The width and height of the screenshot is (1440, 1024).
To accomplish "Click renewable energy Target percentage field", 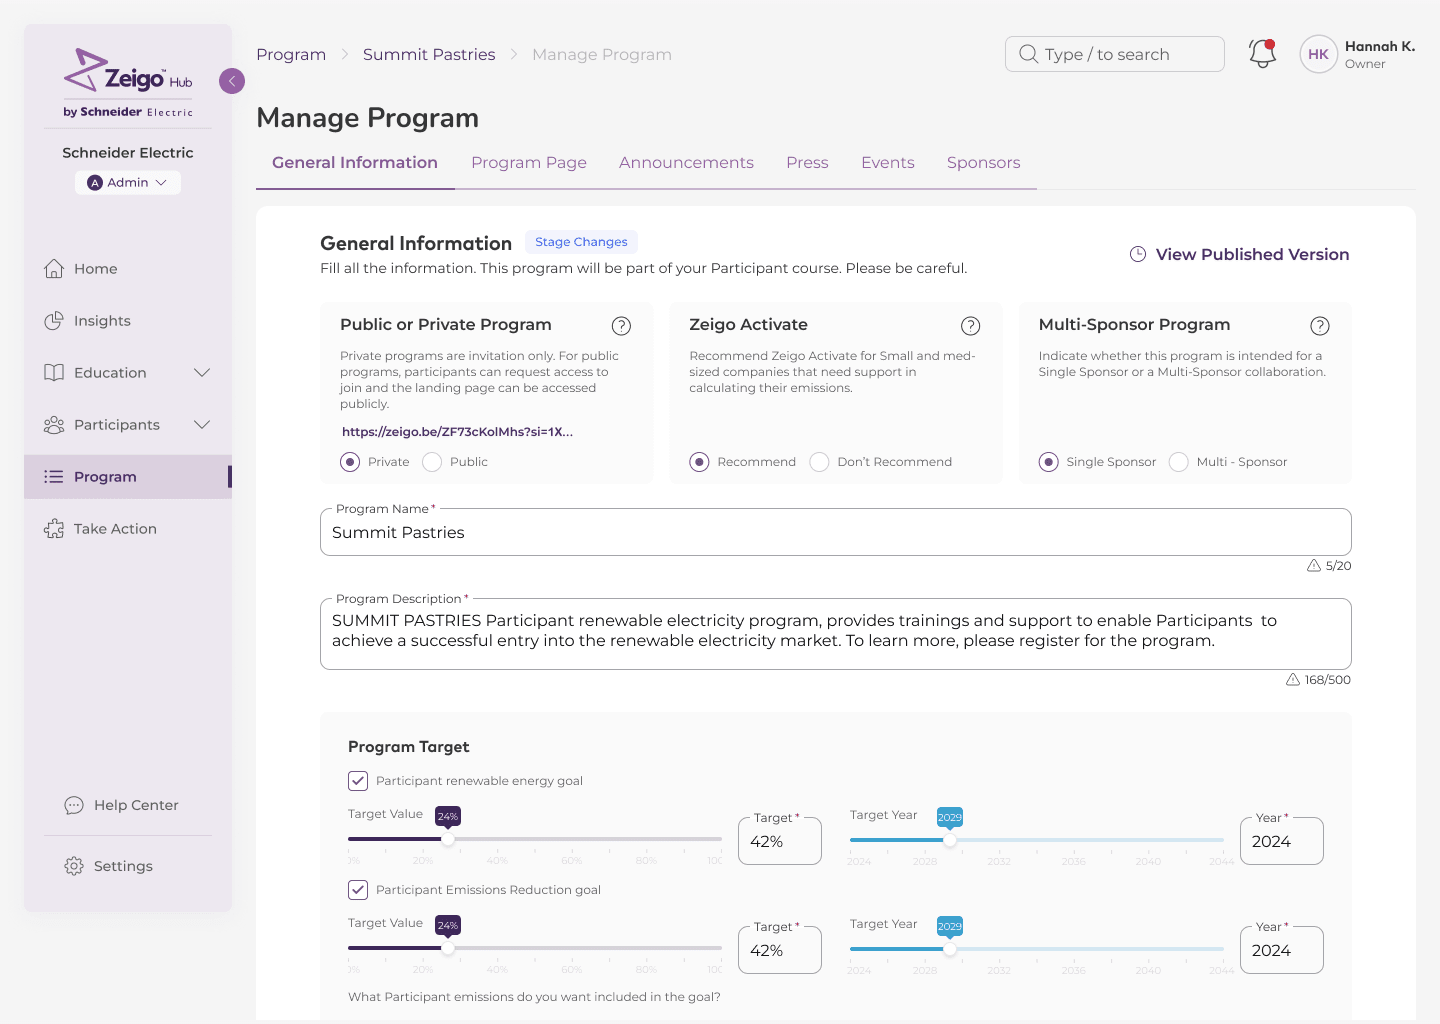I will (780, 841).
